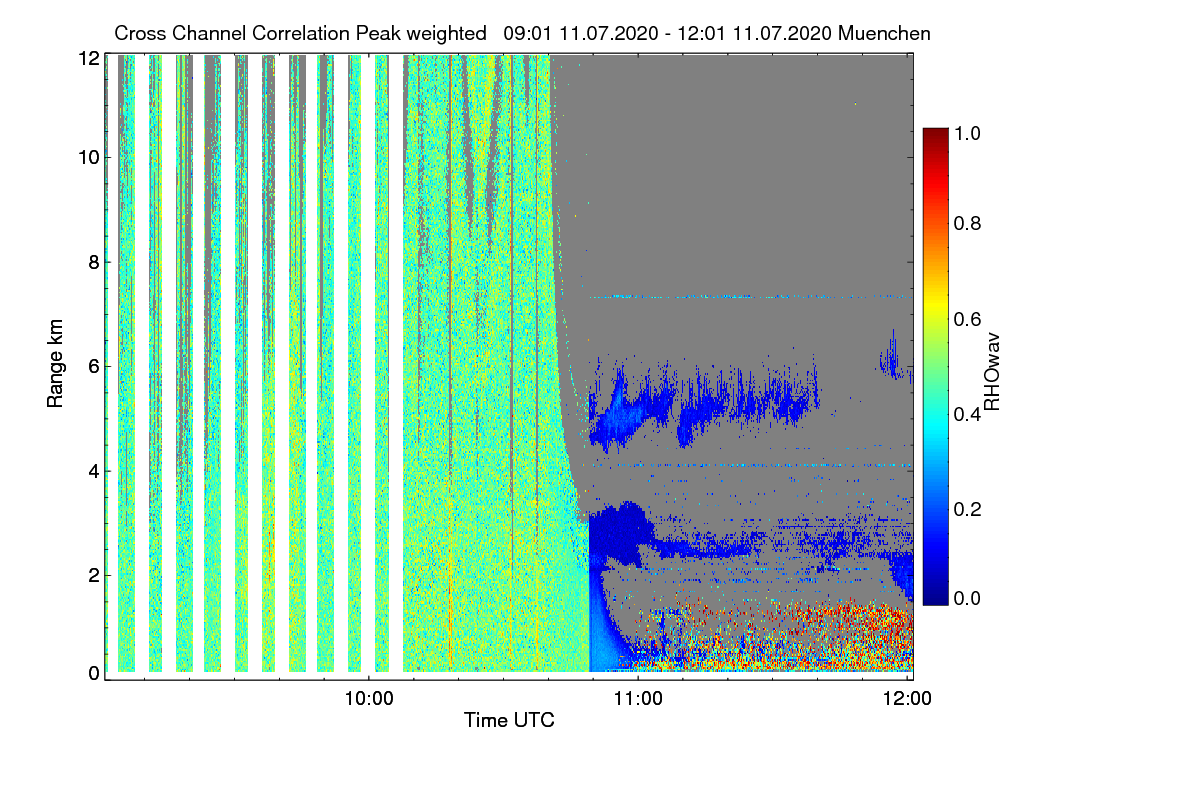
Task: Click the dark blue bottom of the colorbar
Action: (x=934, y=594)
